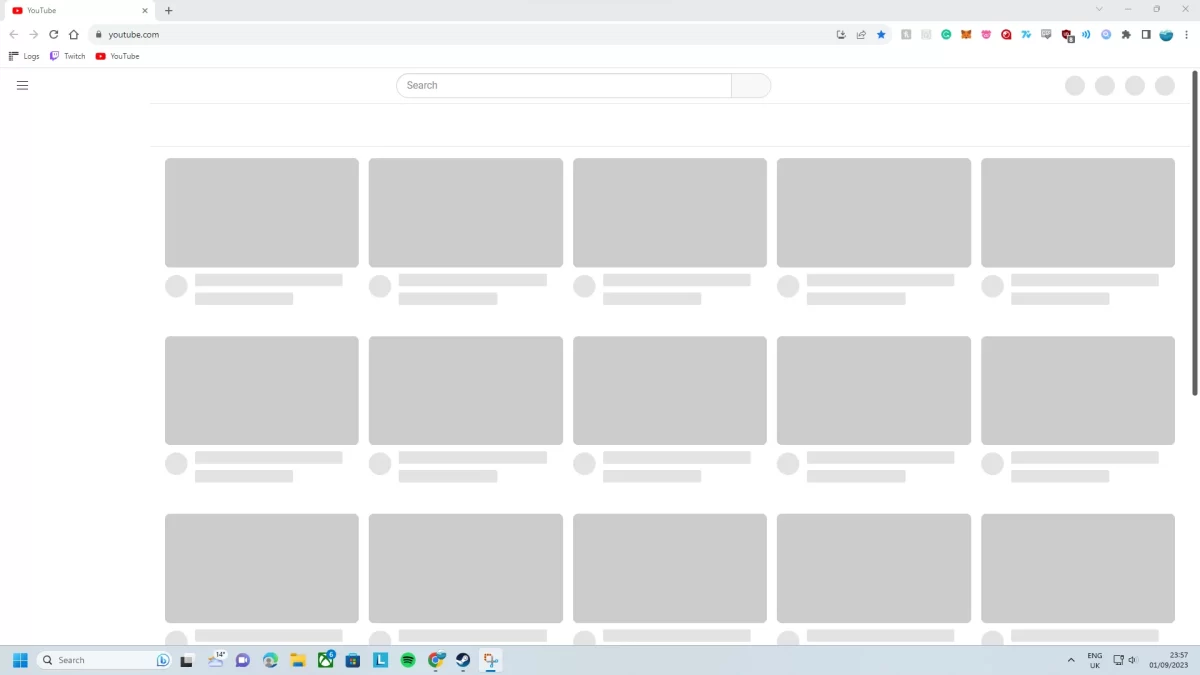Expand hidden icons in the system tray
This screenshot has width=1200, height=675.
click(1070, 660)
